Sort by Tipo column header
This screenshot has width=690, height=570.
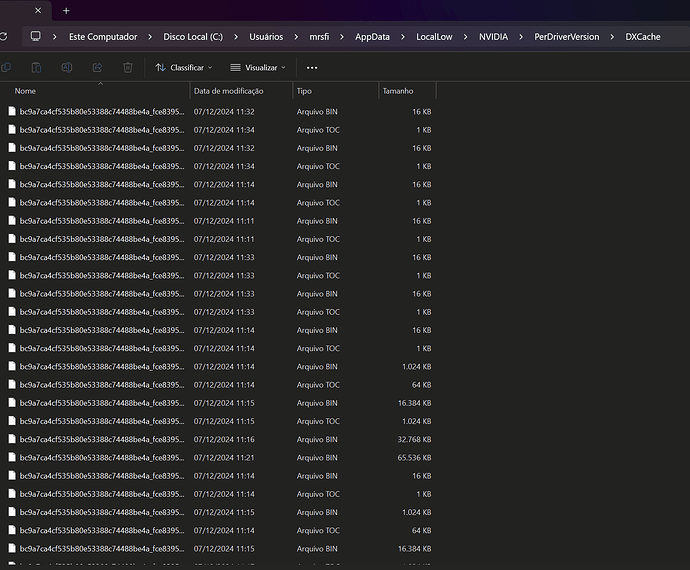[x=304, y=91]
